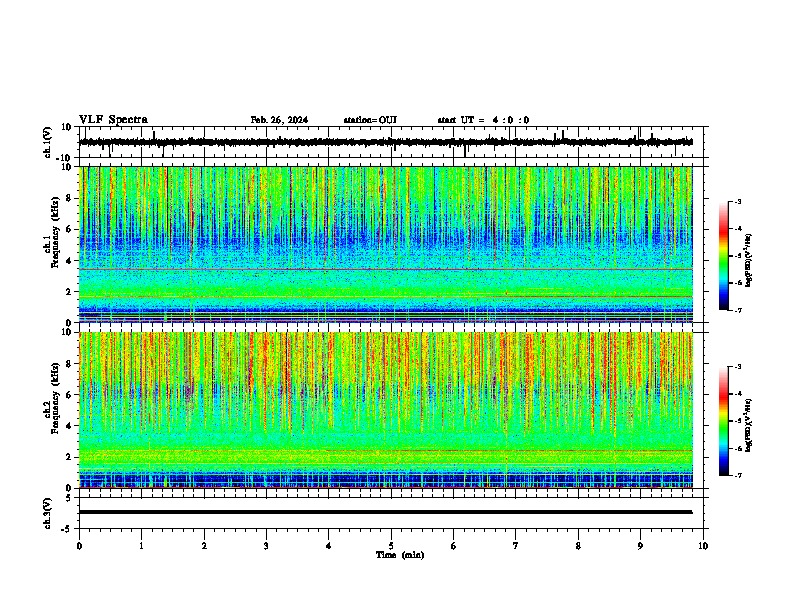792x612 pixels.
Task: Click tick label 3 on the time axis
Action: pyautogui.click(x=266, y=546)
